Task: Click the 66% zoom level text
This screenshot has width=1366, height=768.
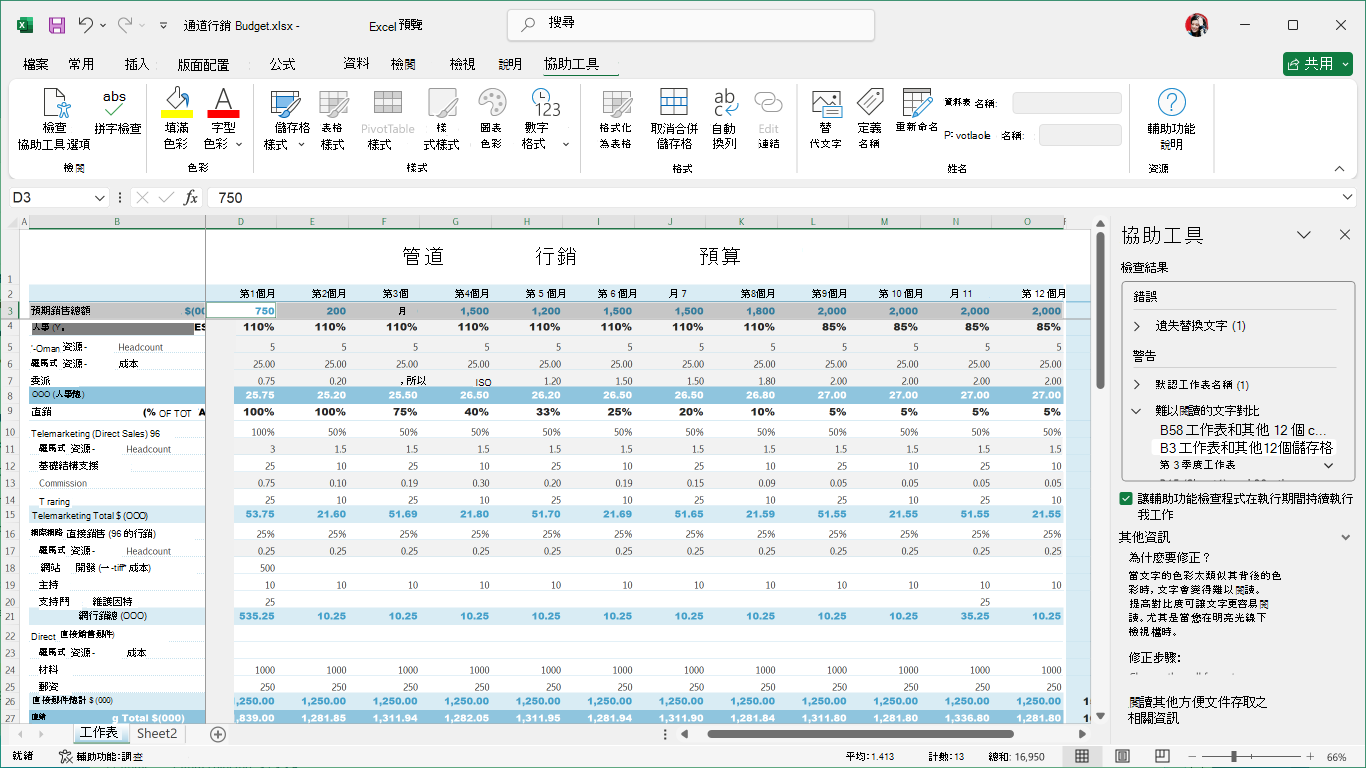Action: [x=1336, y=757]
